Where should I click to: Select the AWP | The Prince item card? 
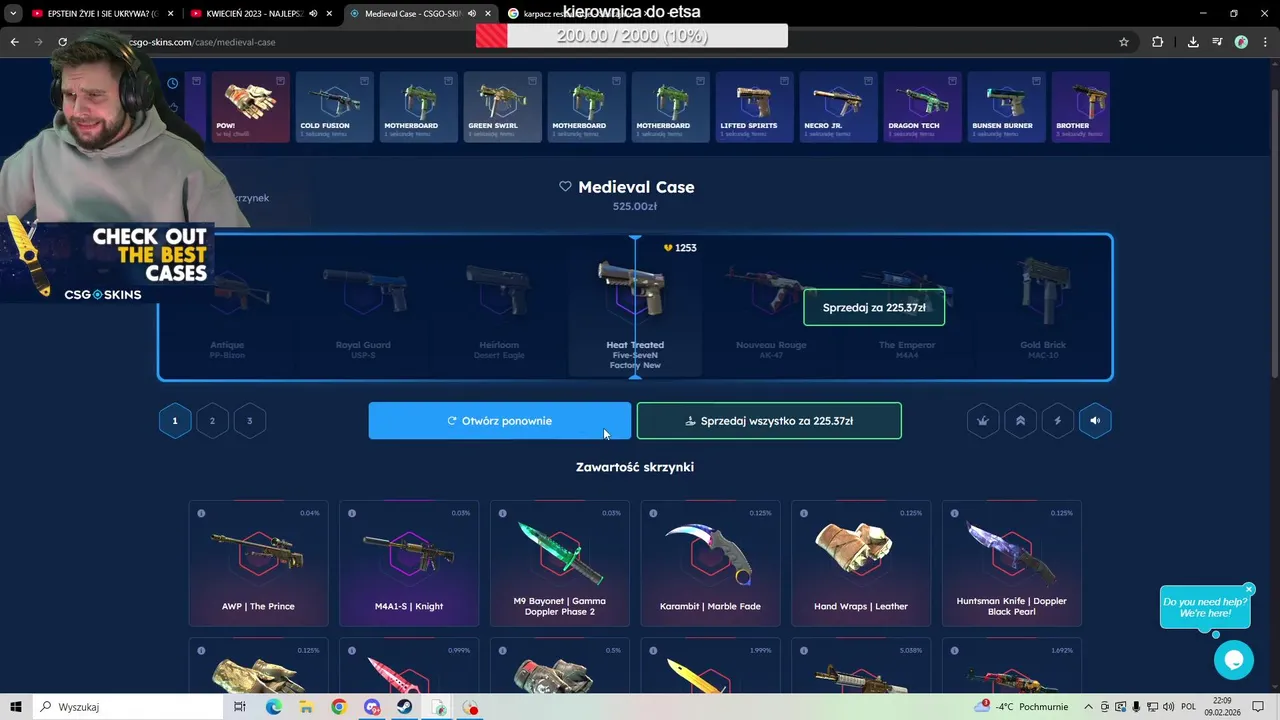click(258, 564)
